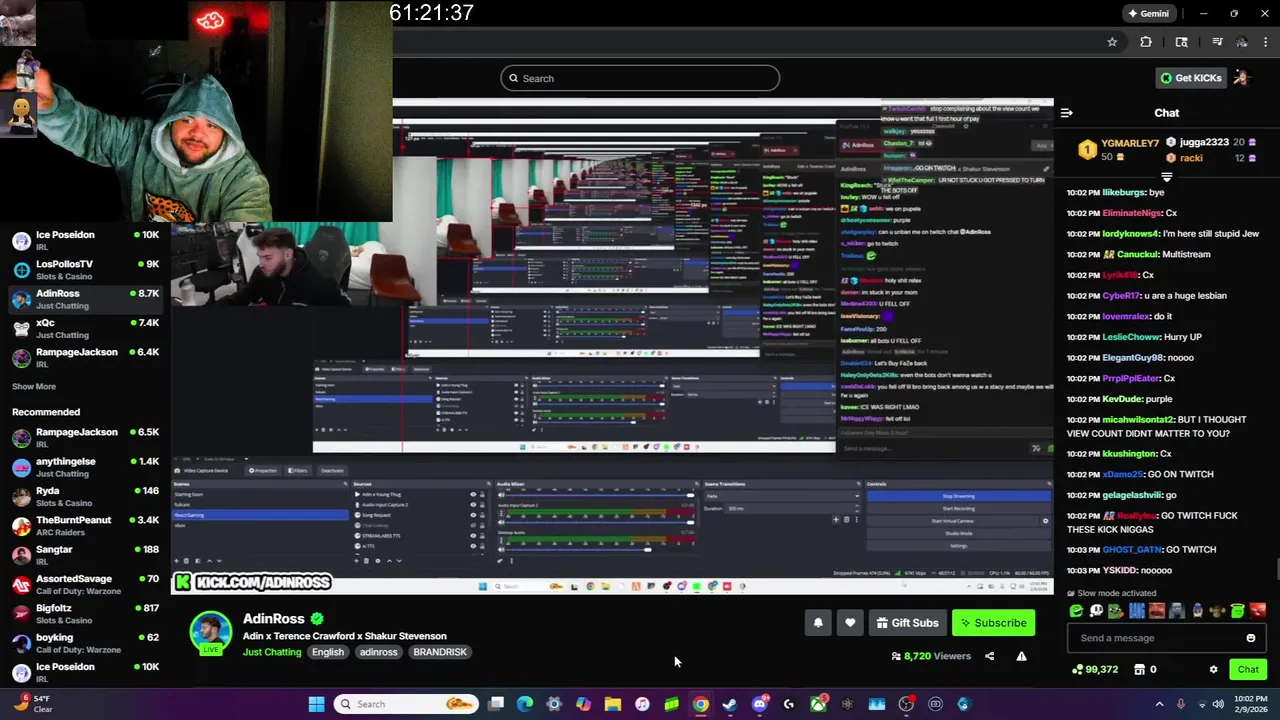The width and height of the screenshot is (1280, 720).
Task: Bookmark this page with the star icon
Action: [x=1112, y=42]
